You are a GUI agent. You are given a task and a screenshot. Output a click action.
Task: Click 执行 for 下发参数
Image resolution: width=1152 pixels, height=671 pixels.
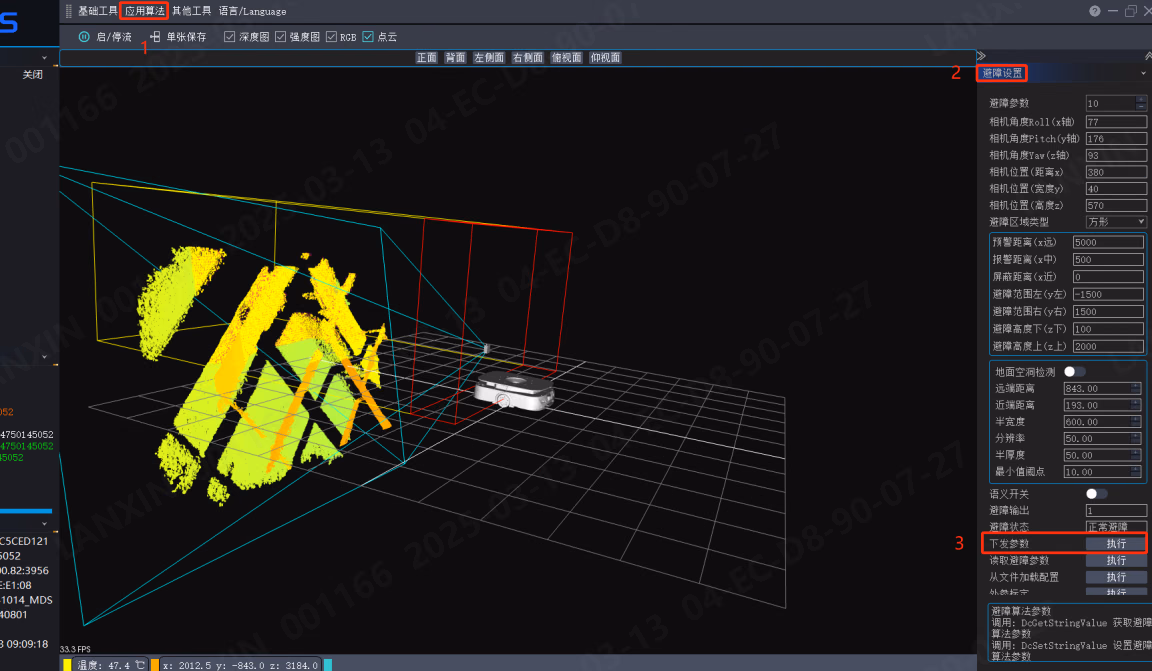tap(1116, 544)
